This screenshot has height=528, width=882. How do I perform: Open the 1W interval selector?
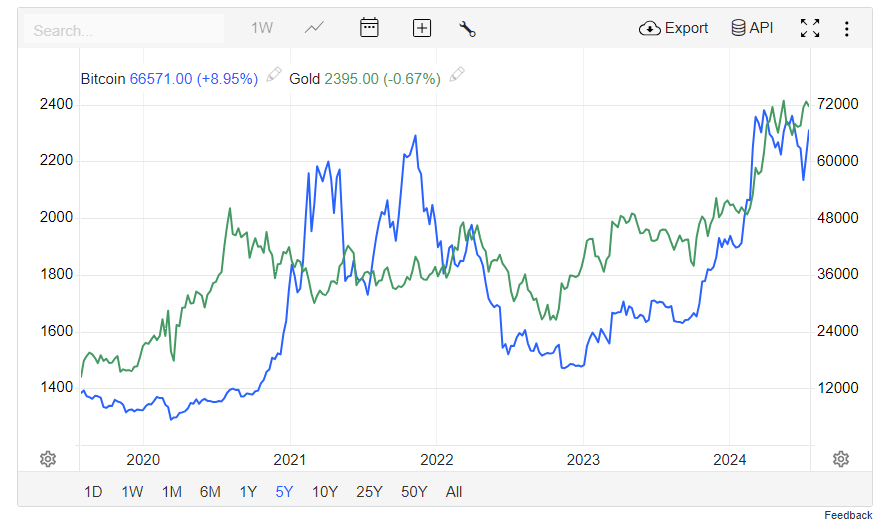tap(262, 28)
